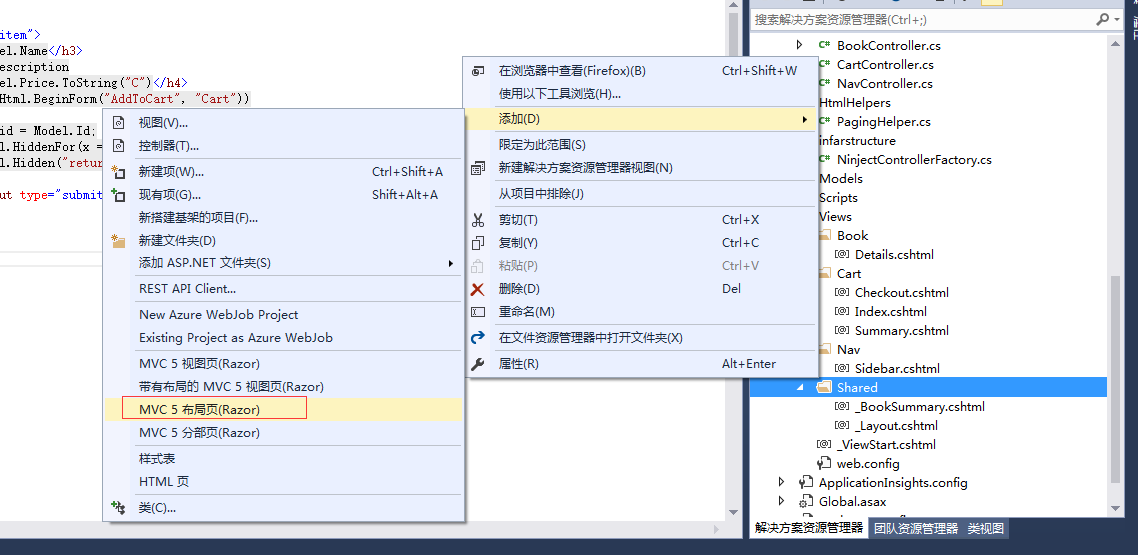
Task: Click the ApplicationInsights.config file icon
Action: coord(806,482)
